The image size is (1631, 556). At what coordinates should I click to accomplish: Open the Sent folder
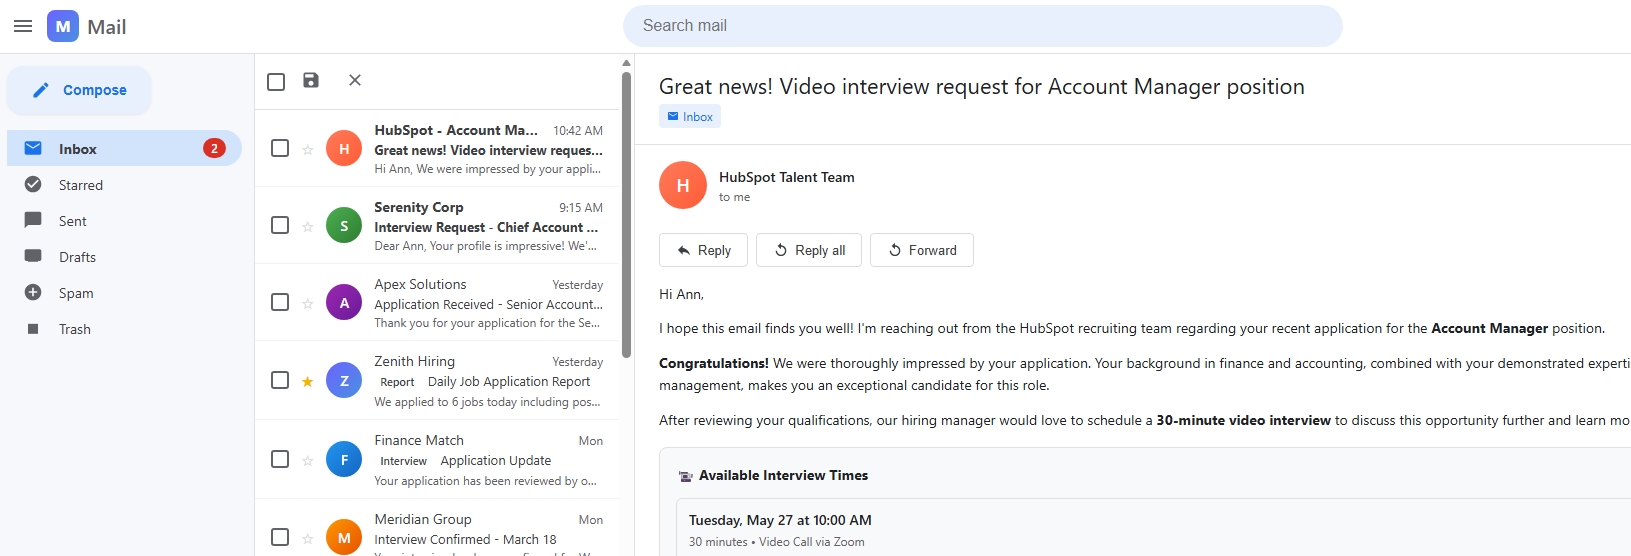[124, 221]
